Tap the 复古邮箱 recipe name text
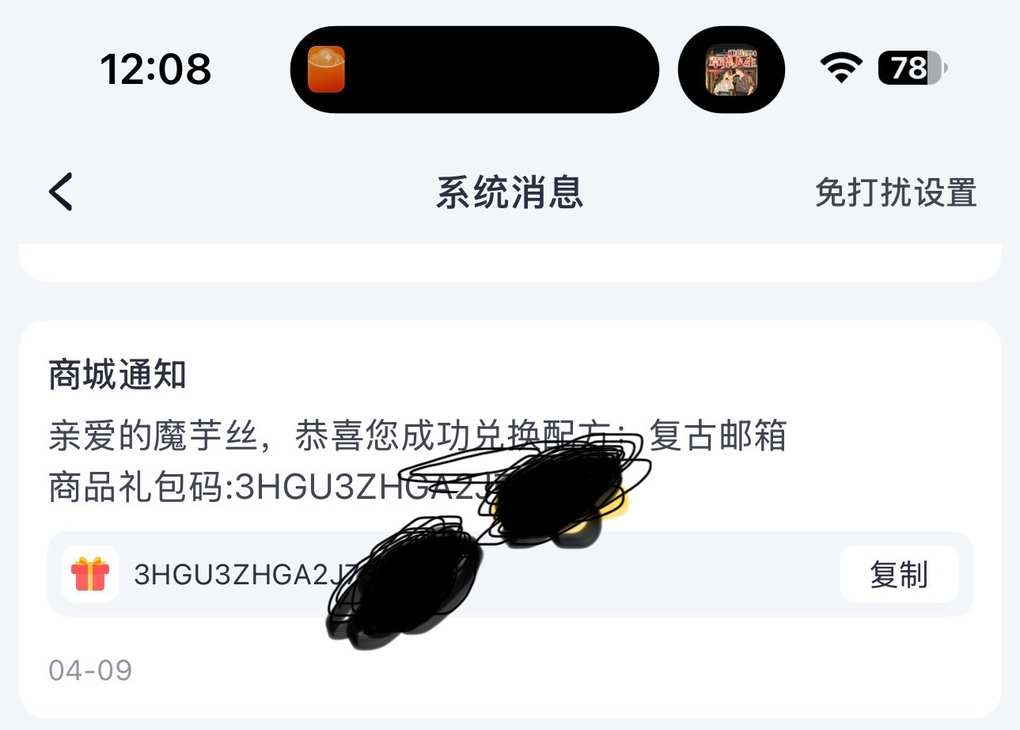Screen dimensions: 1020x730 pos(718,435)
